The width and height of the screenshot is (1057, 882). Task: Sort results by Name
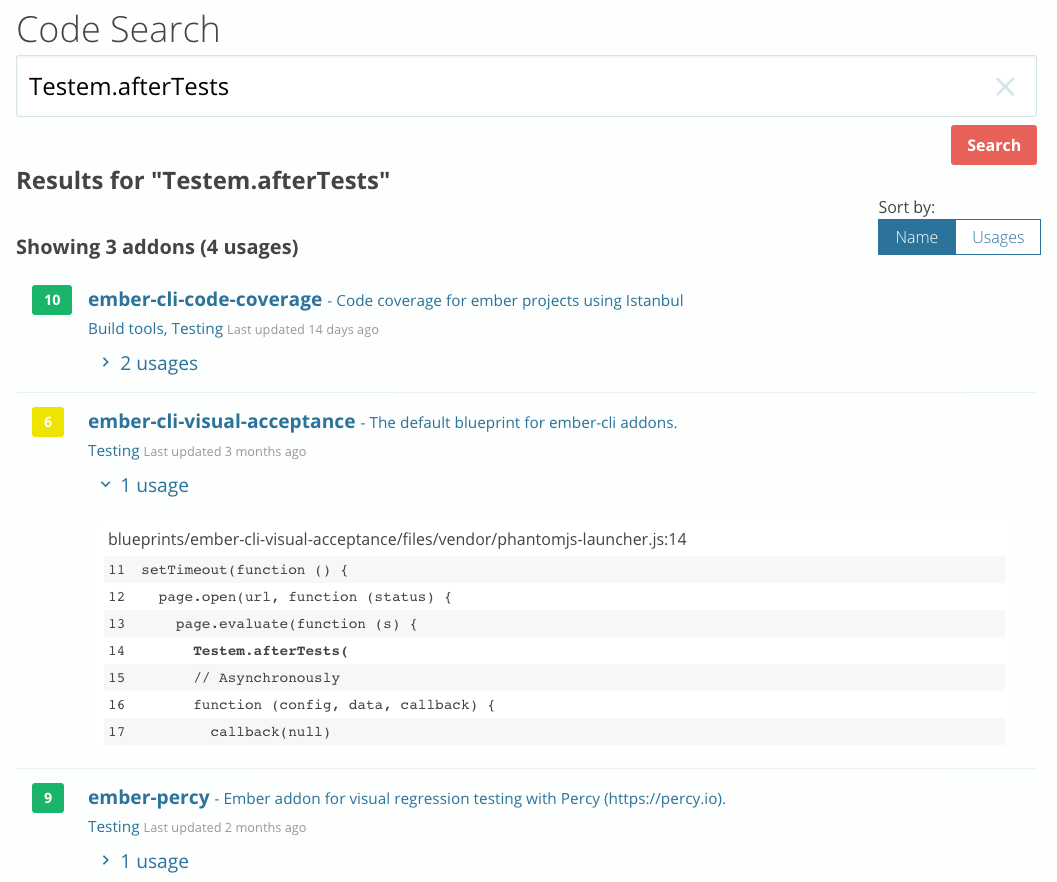[916, 237]
